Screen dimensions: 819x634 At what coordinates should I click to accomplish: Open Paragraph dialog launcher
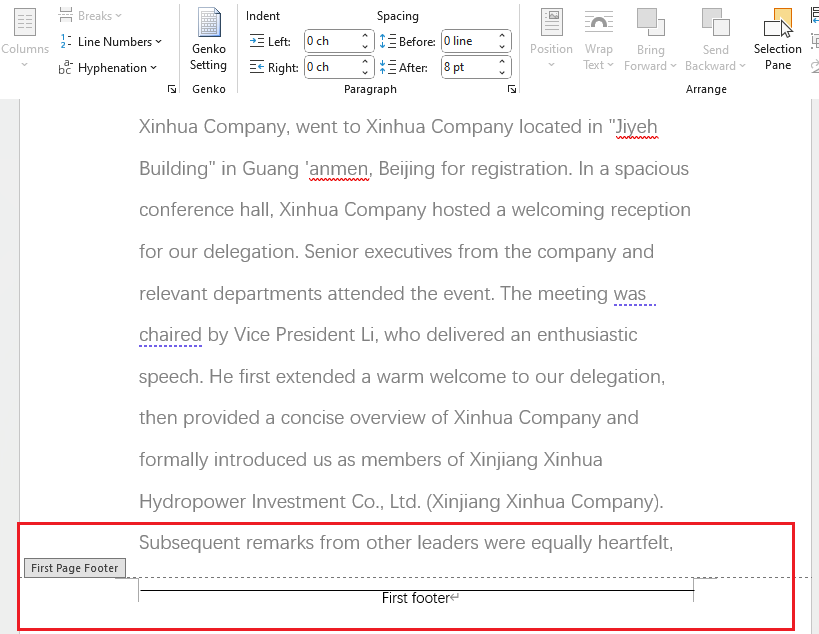point(512,89)
